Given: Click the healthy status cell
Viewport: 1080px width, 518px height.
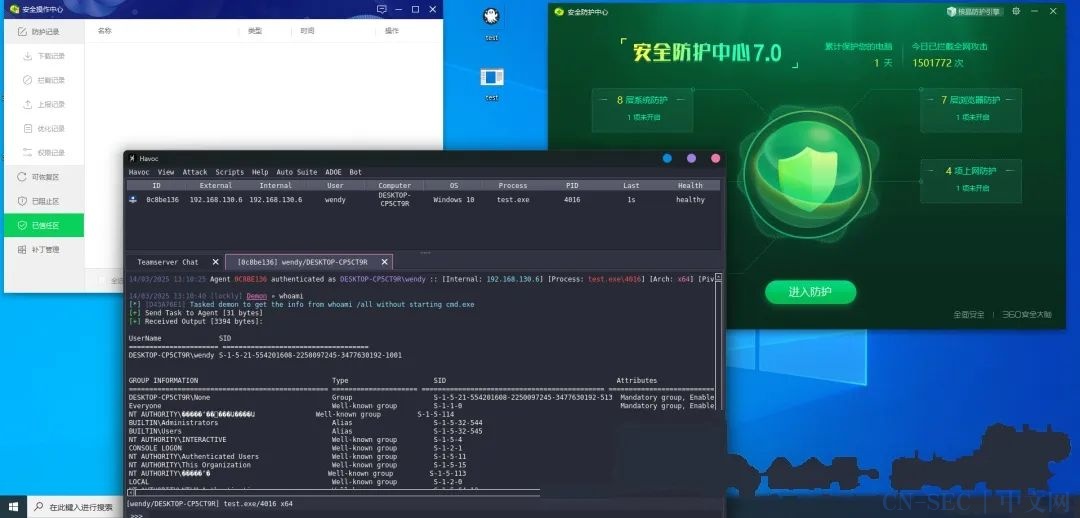Looking at the screenshot, I should [x=690, y=200].
